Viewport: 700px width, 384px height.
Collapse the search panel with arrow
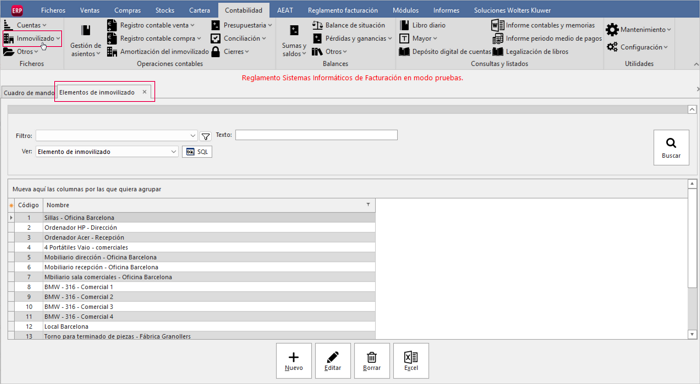click(692, 109)
